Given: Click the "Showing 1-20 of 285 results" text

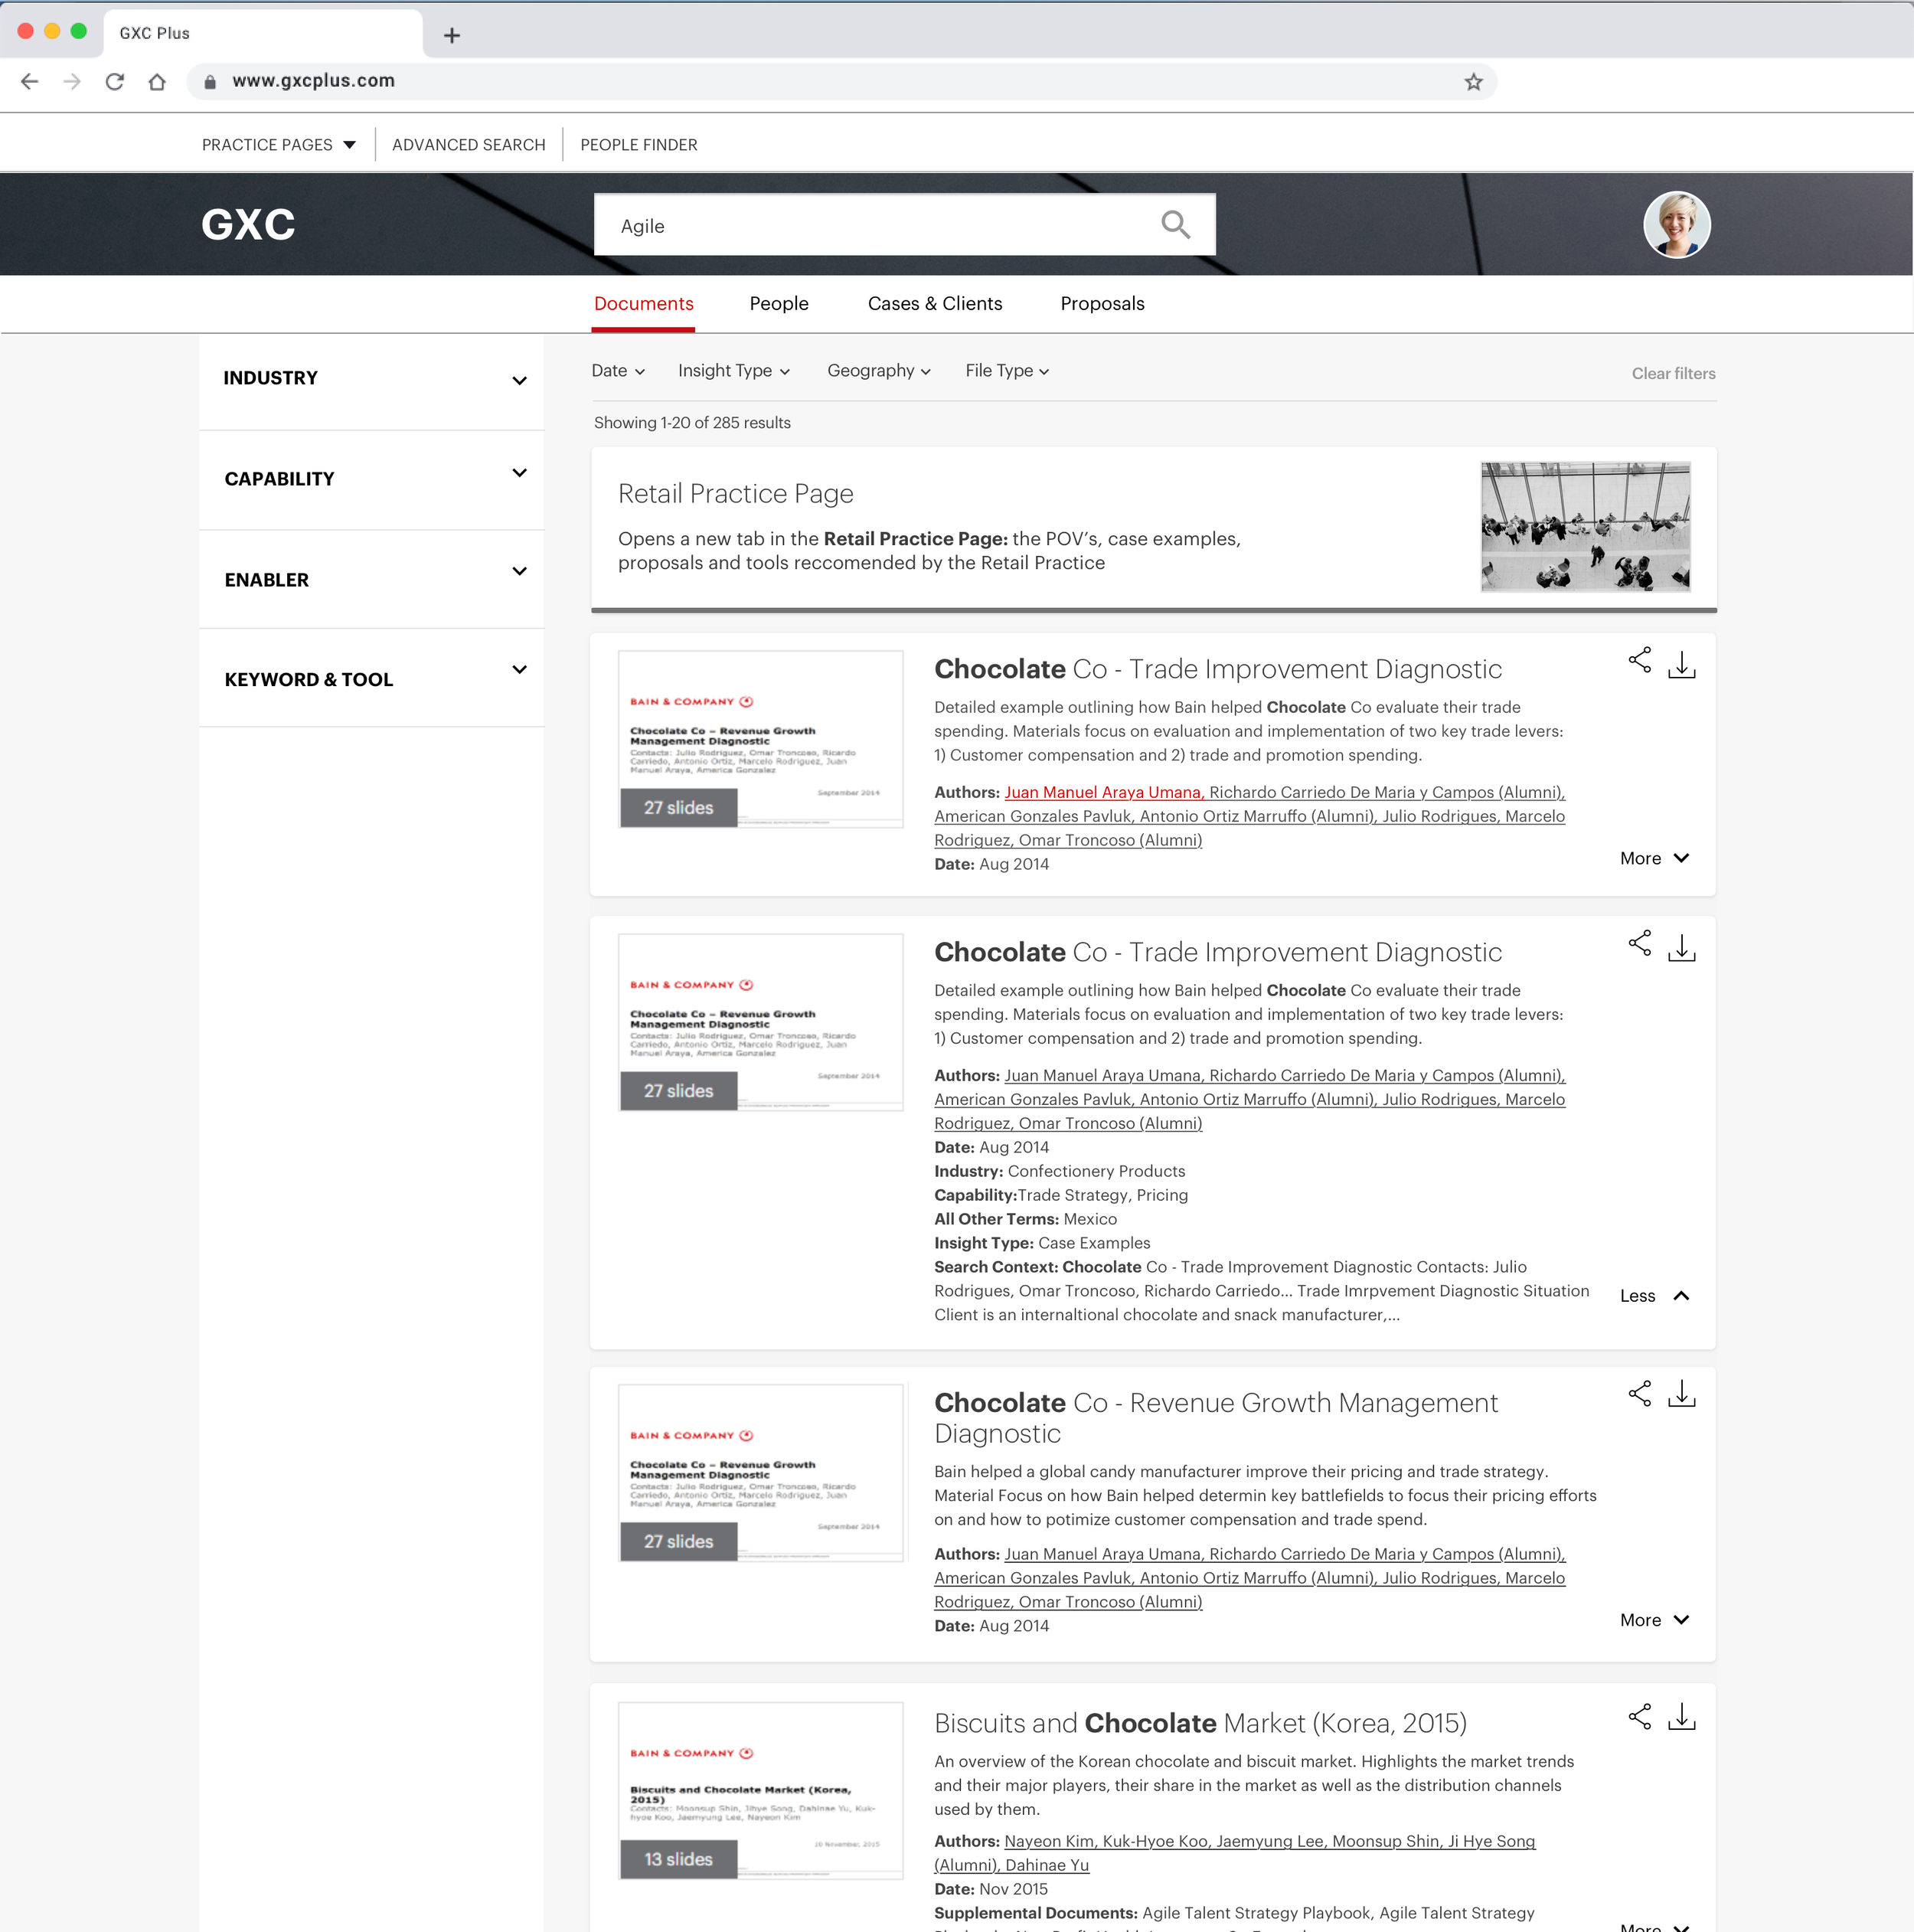Looking at the screenshot, I should (x=692, y=423).
